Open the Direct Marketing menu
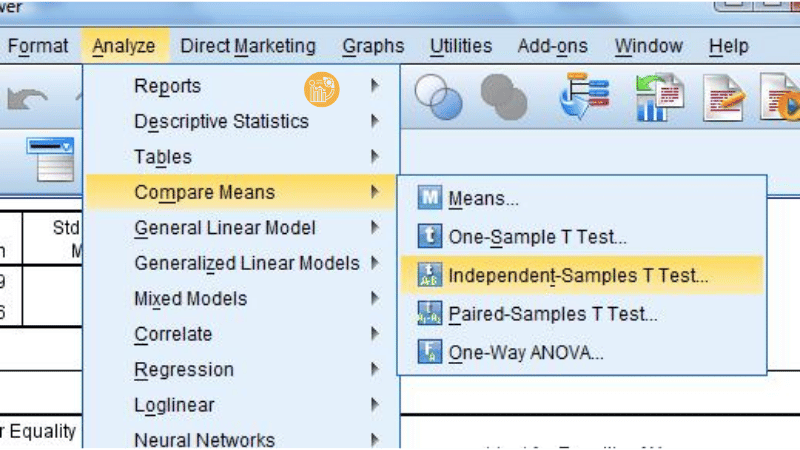The height and width of the screenshot is (450, 800). [248, 46]
